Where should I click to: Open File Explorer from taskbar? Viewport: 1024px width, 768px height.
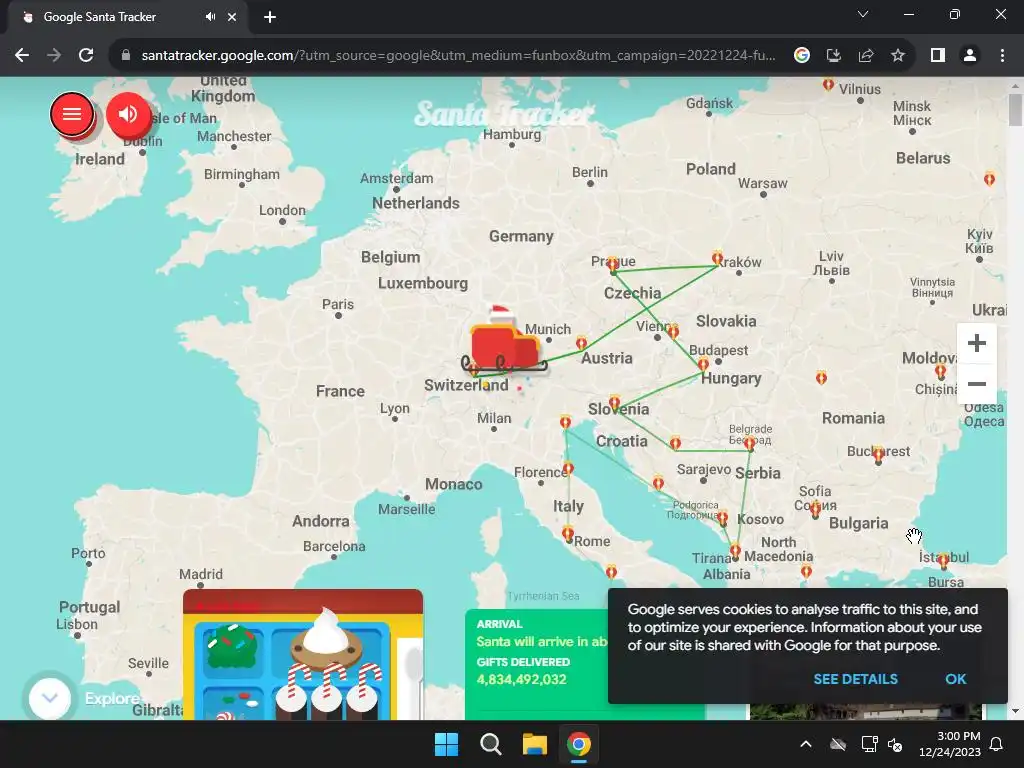coord(534,744)
